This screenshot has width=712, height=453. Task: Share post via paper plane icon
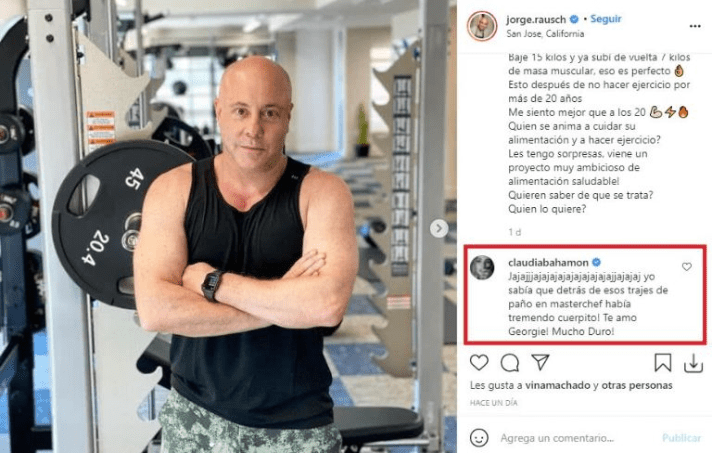pyautogui.click(x=540, y=362)
